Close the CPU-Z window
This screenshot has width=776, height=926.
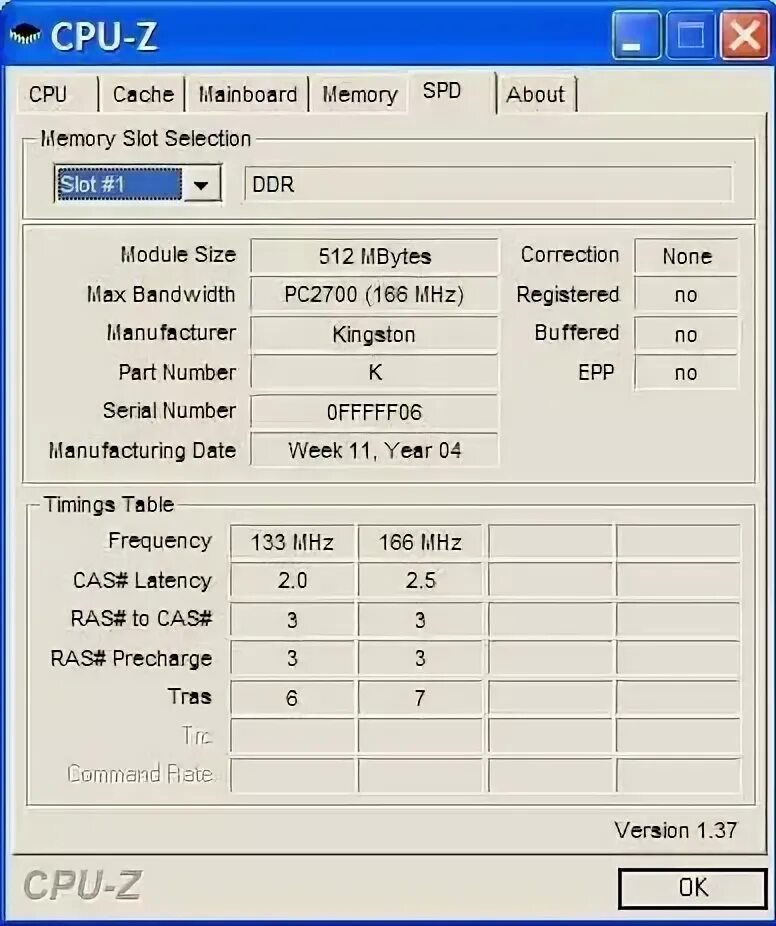pos(744,35)
